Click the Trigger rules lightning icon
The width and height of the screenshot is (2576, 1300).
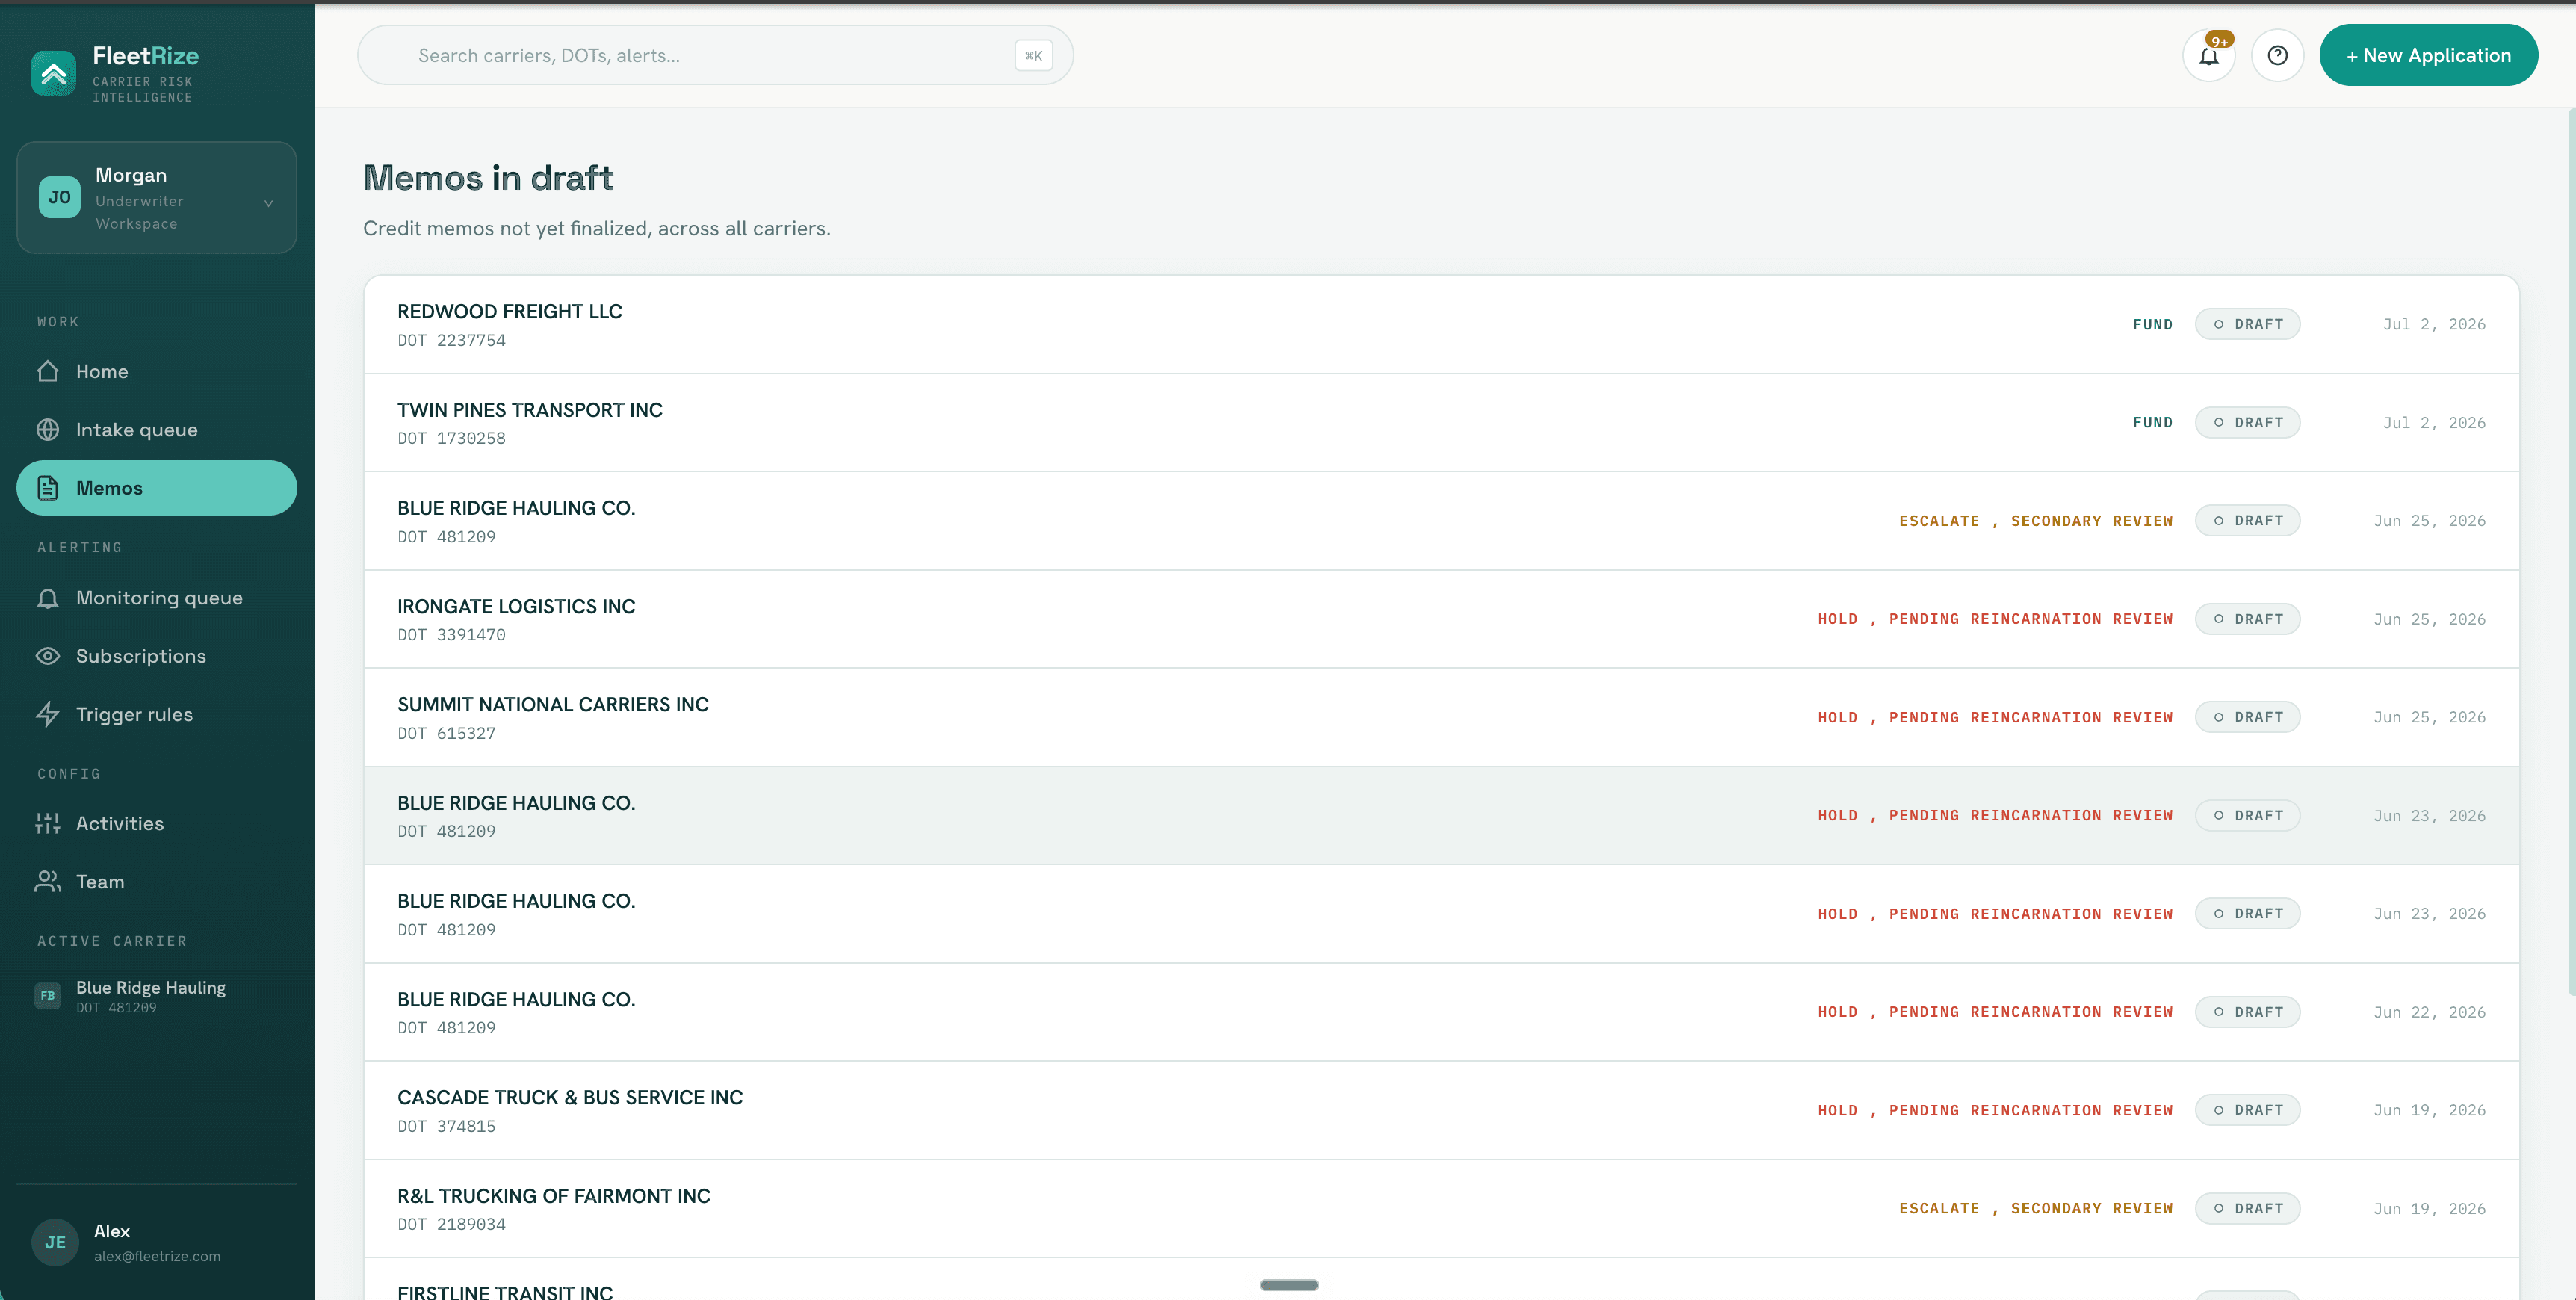click(x=48, y=714)
